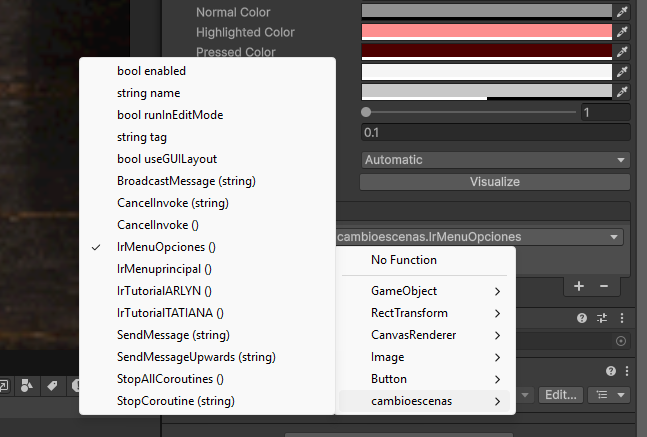Click the object picker circle icon
The width and height of the screenshot is (647, 437).
pos(621,341)
